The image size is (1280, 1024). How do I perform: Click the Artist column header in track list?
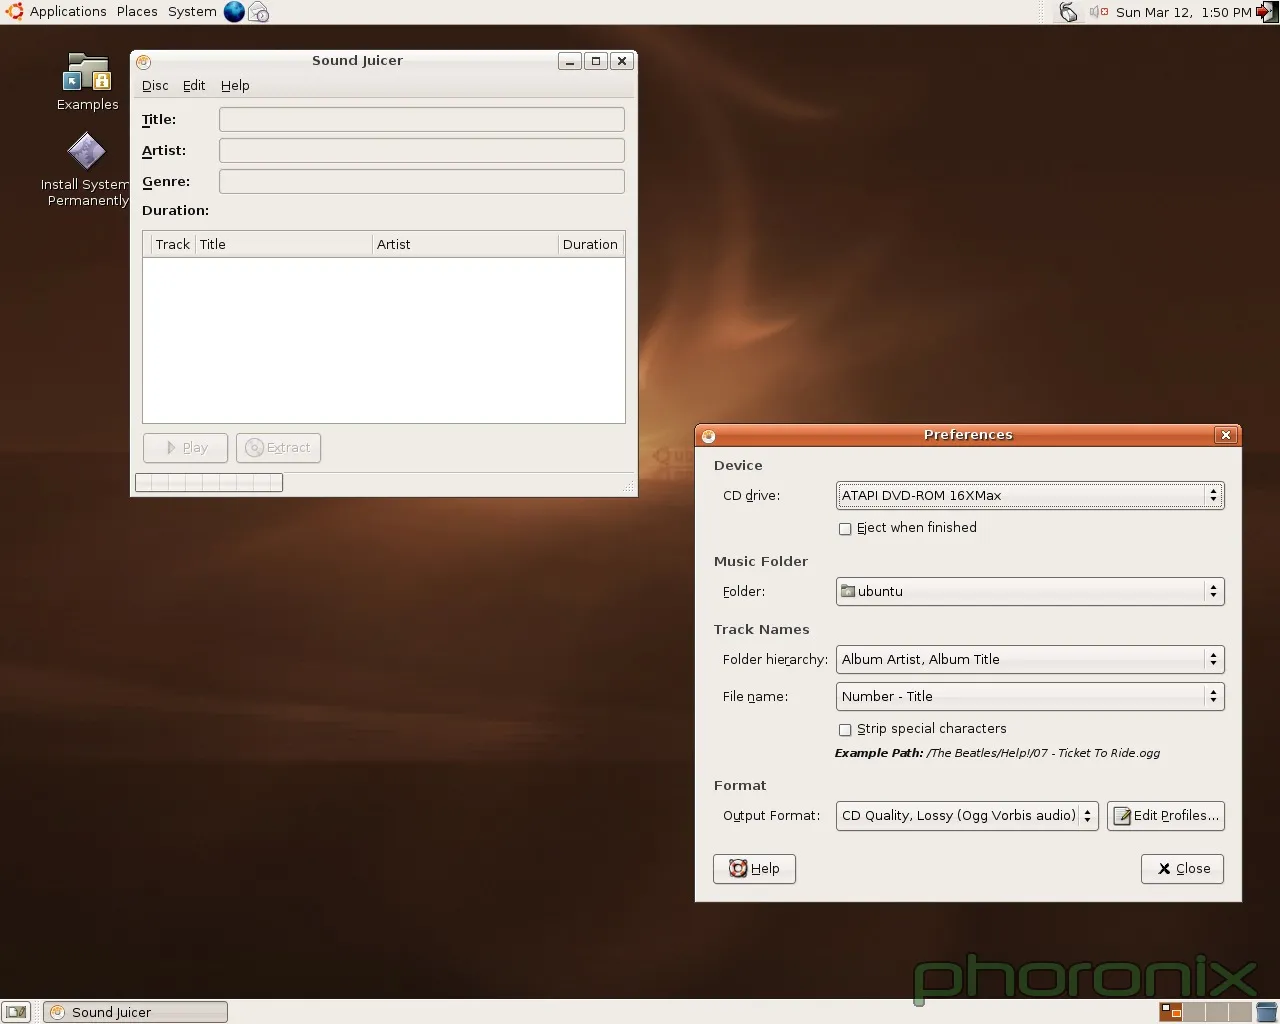tap(464, 245)
